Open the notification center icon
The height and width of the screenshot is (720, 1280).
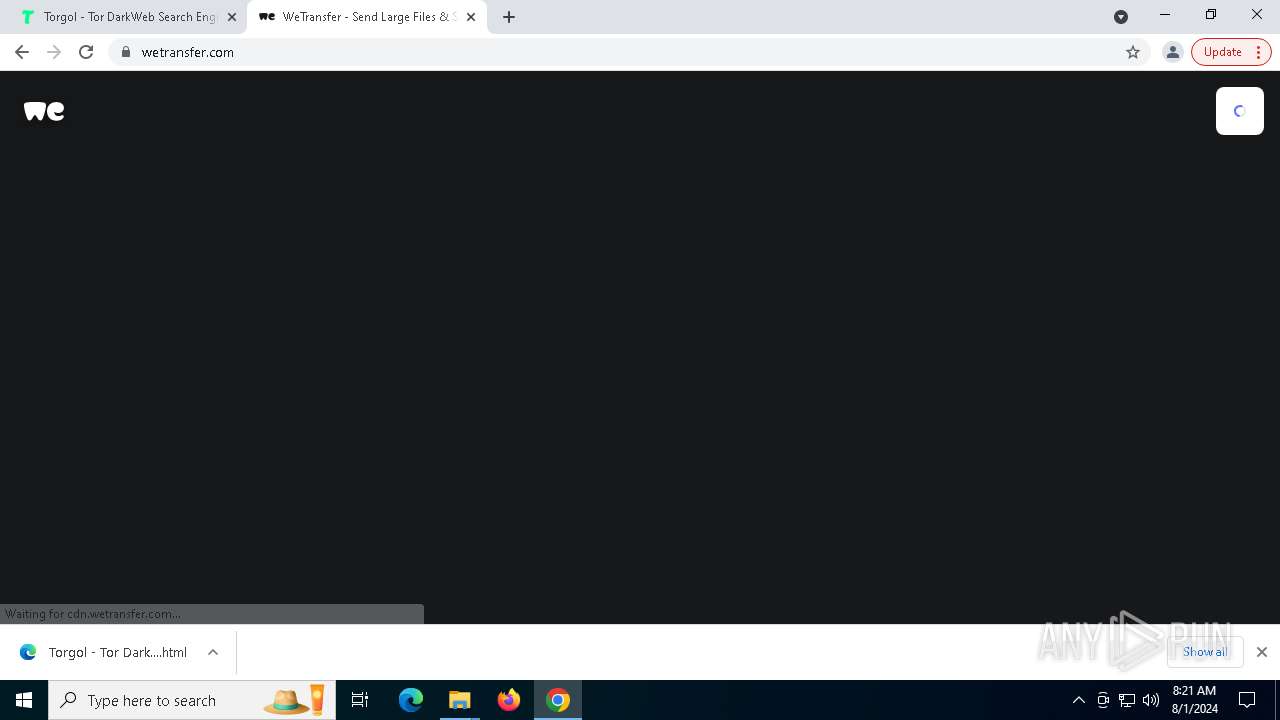(x=1247, y=700)
